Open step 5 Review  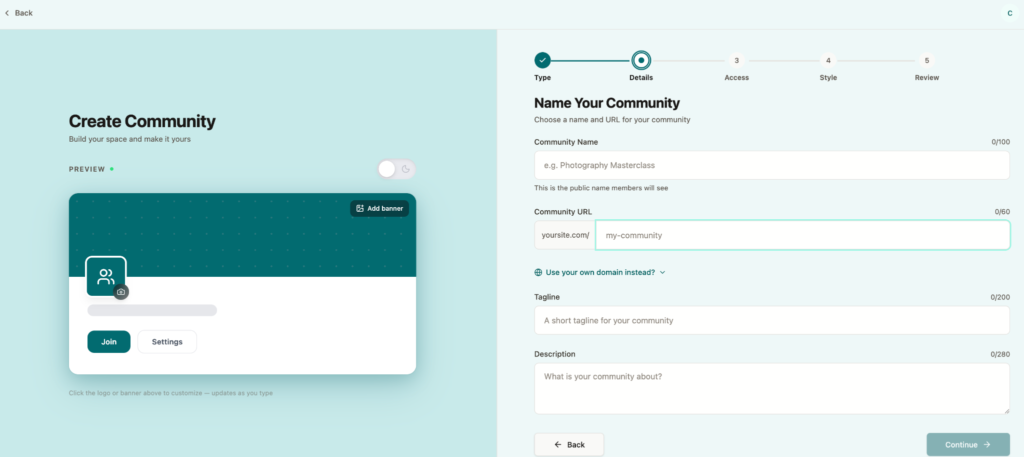pos(926,60)
